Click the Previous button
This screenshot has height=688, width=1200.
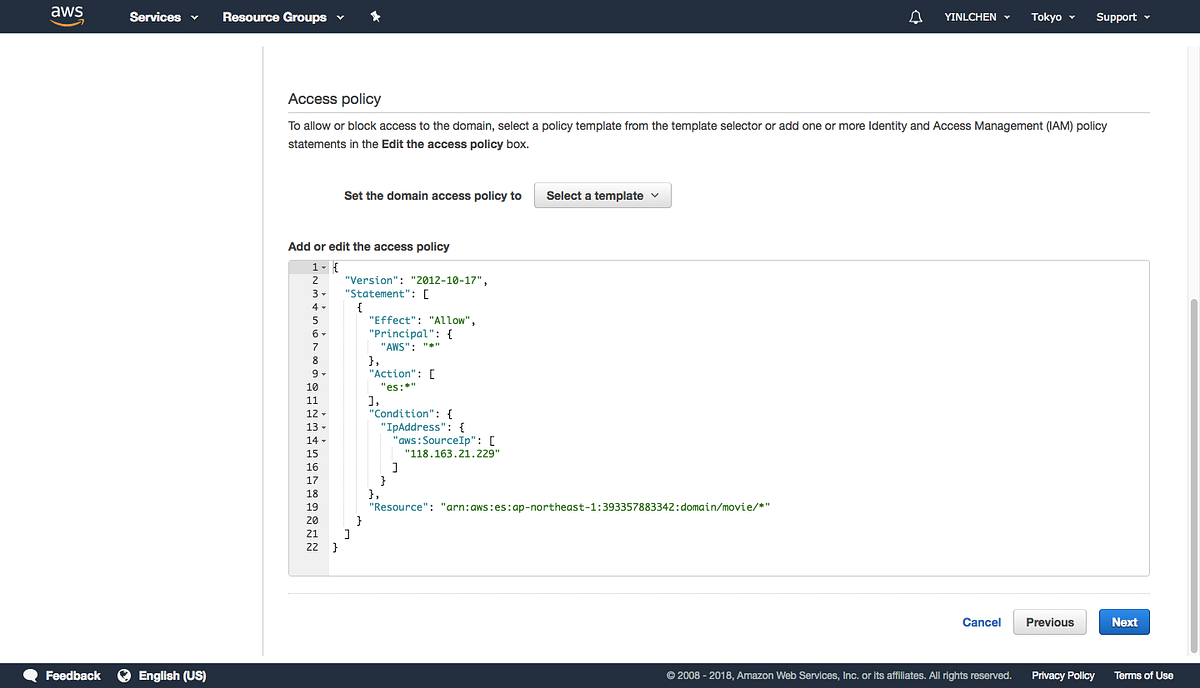click(x=1049, y=621)
